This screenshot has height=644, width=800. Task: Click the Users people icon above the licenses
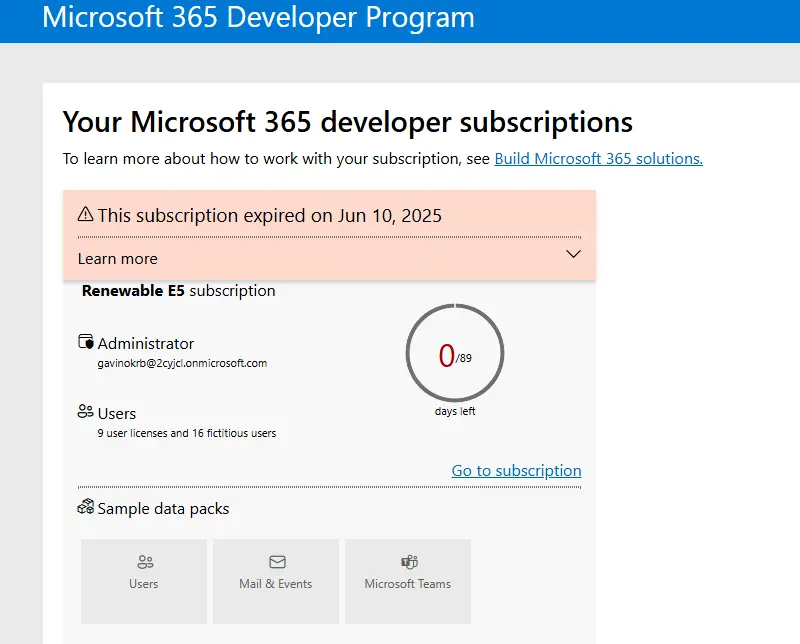85,411
